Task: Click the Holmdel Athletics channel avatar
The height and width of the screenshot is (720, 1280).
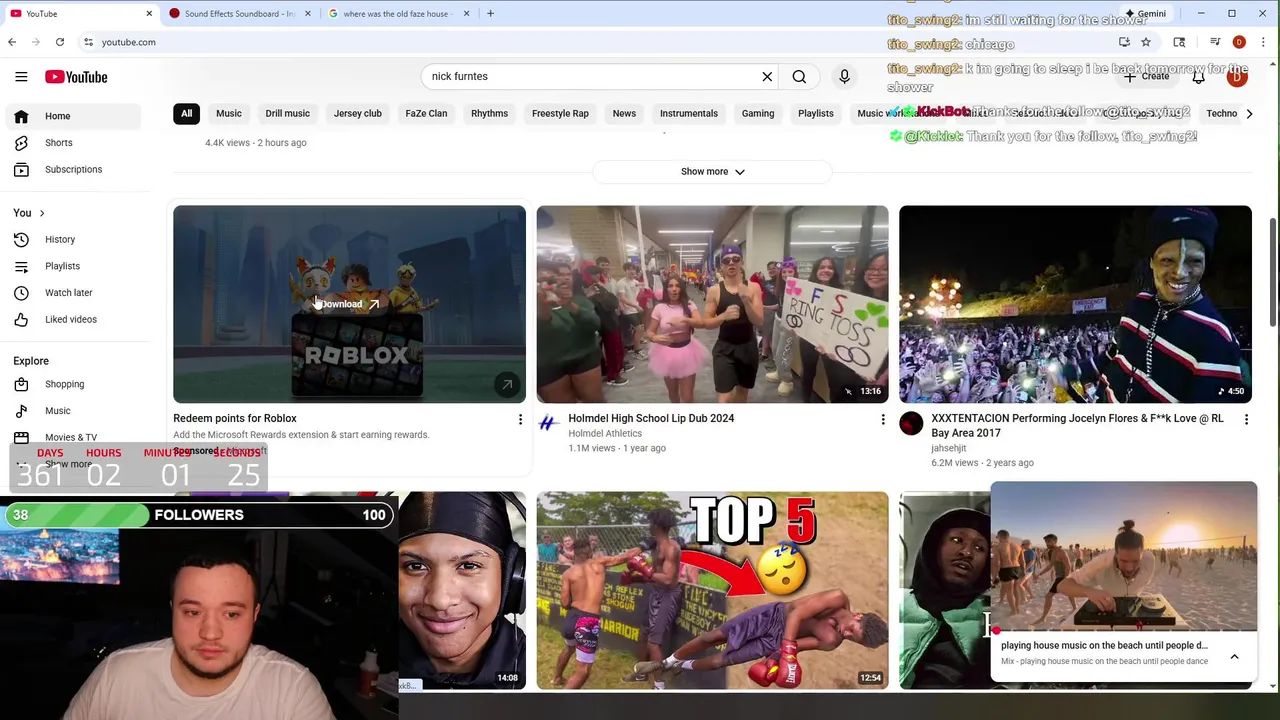Action: click(547, 423)
